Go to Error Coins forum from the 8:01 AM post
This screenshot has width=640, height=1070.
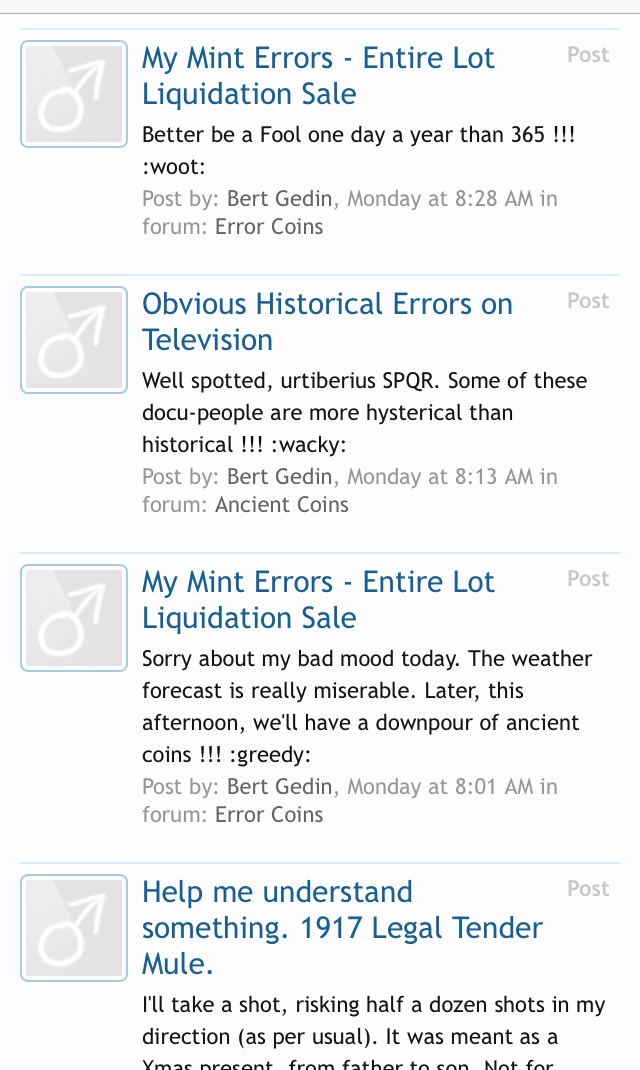pyautogui.click(x=269, y=815)
